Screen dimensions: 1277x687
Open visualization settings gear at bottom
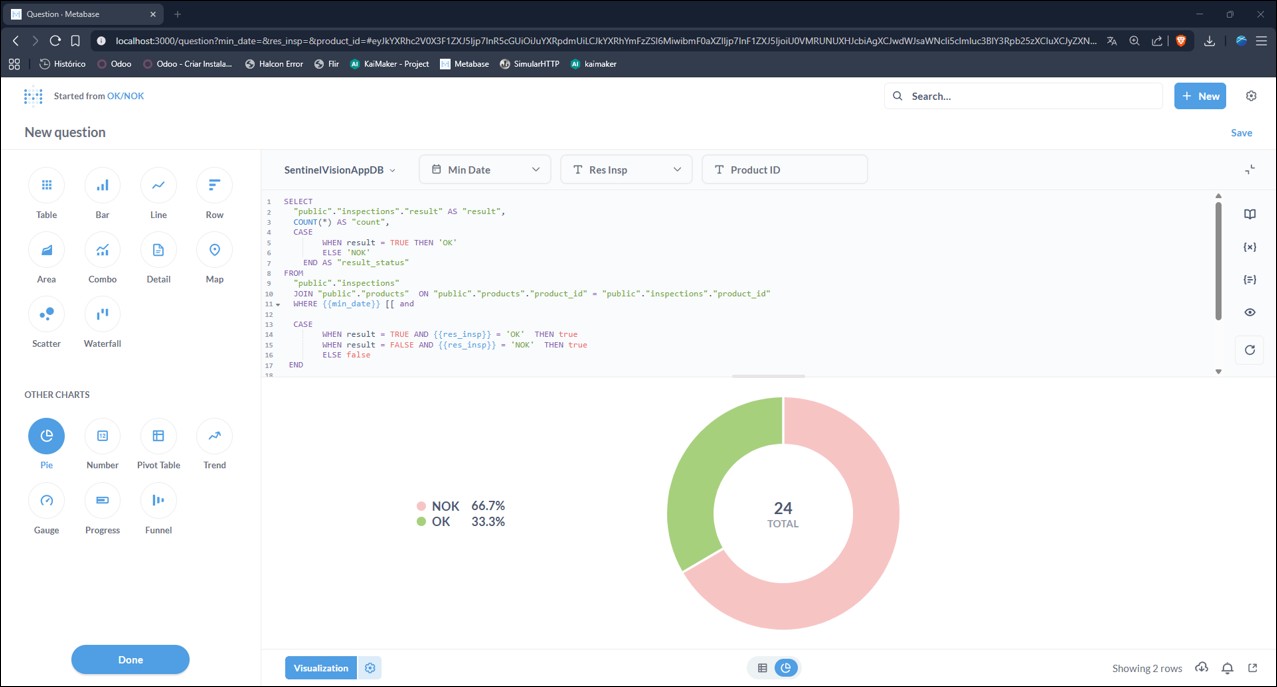[370, 668]
